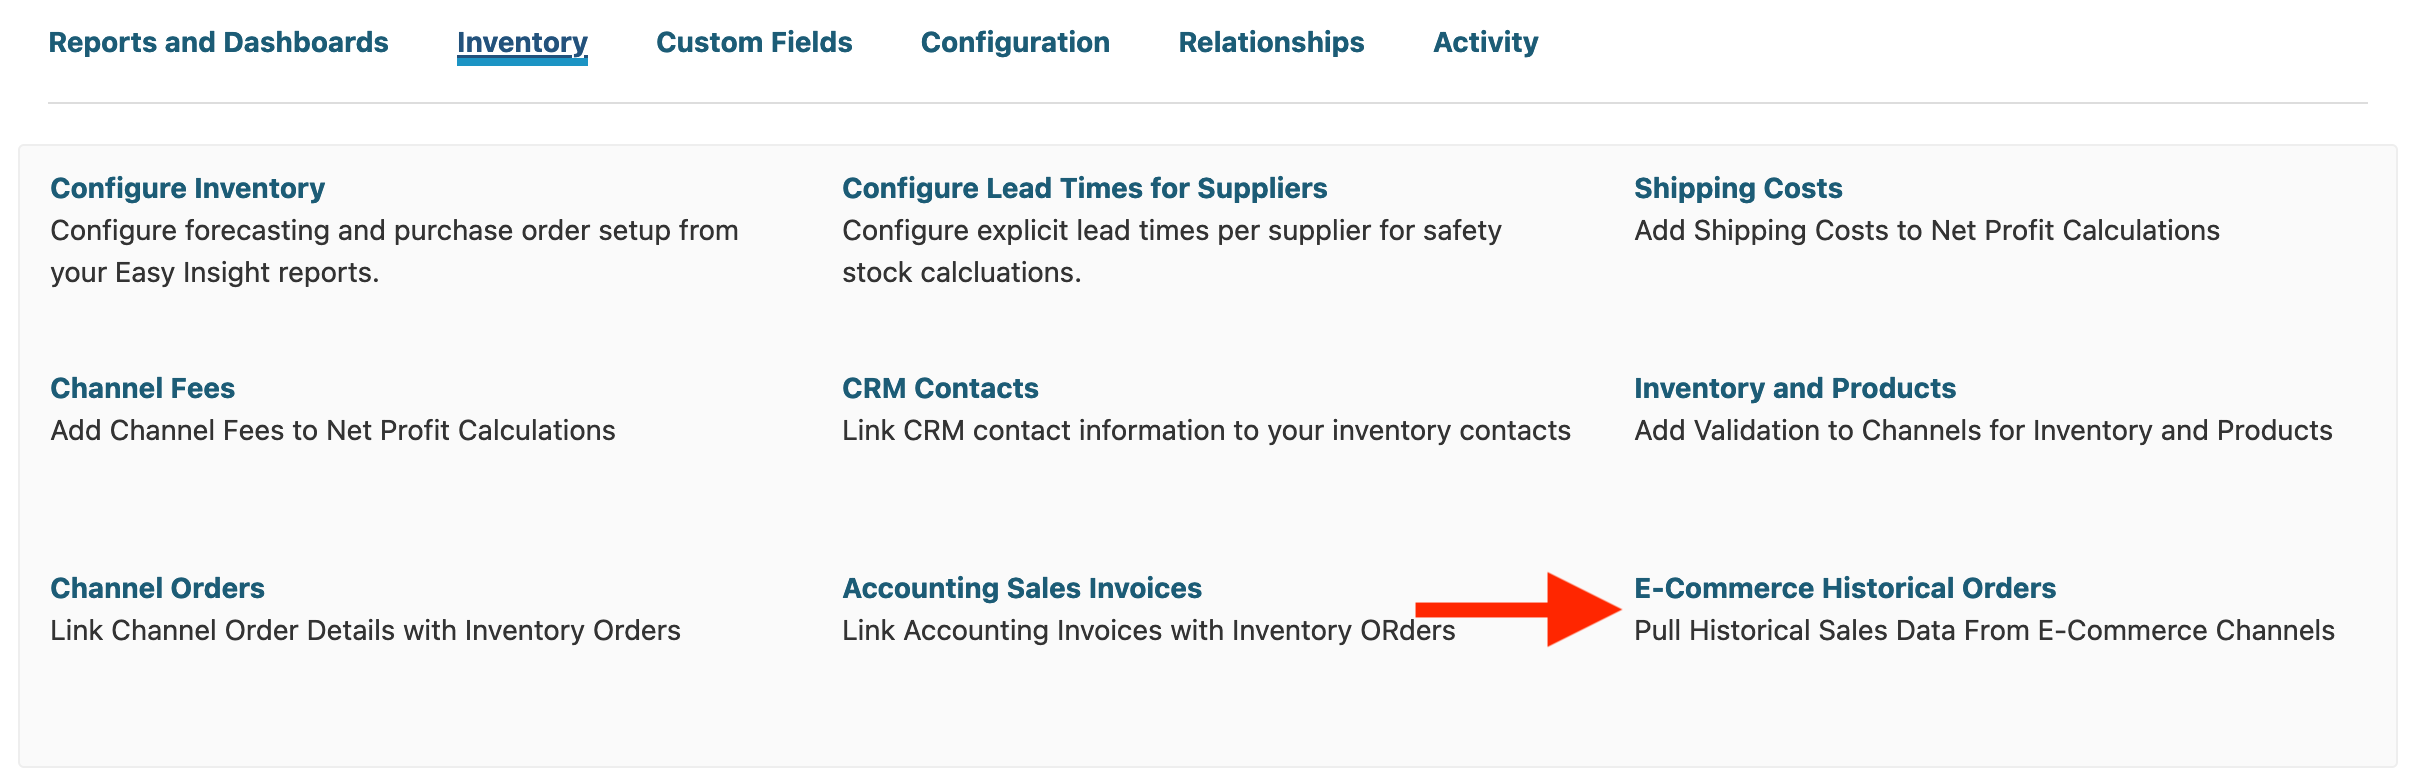Open the Relationships tab
Image resolution: width=2430 pixels, height=784 pixels.
(1271, 42)
